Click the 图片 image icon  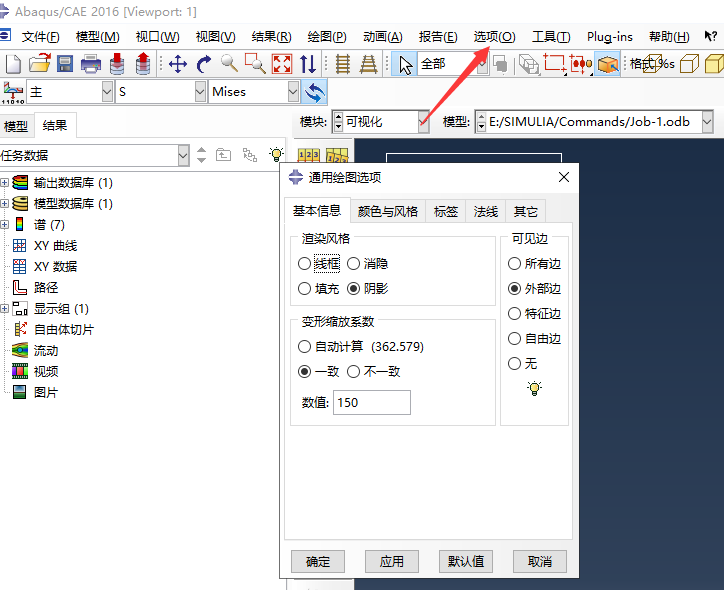tap(19, 392)
